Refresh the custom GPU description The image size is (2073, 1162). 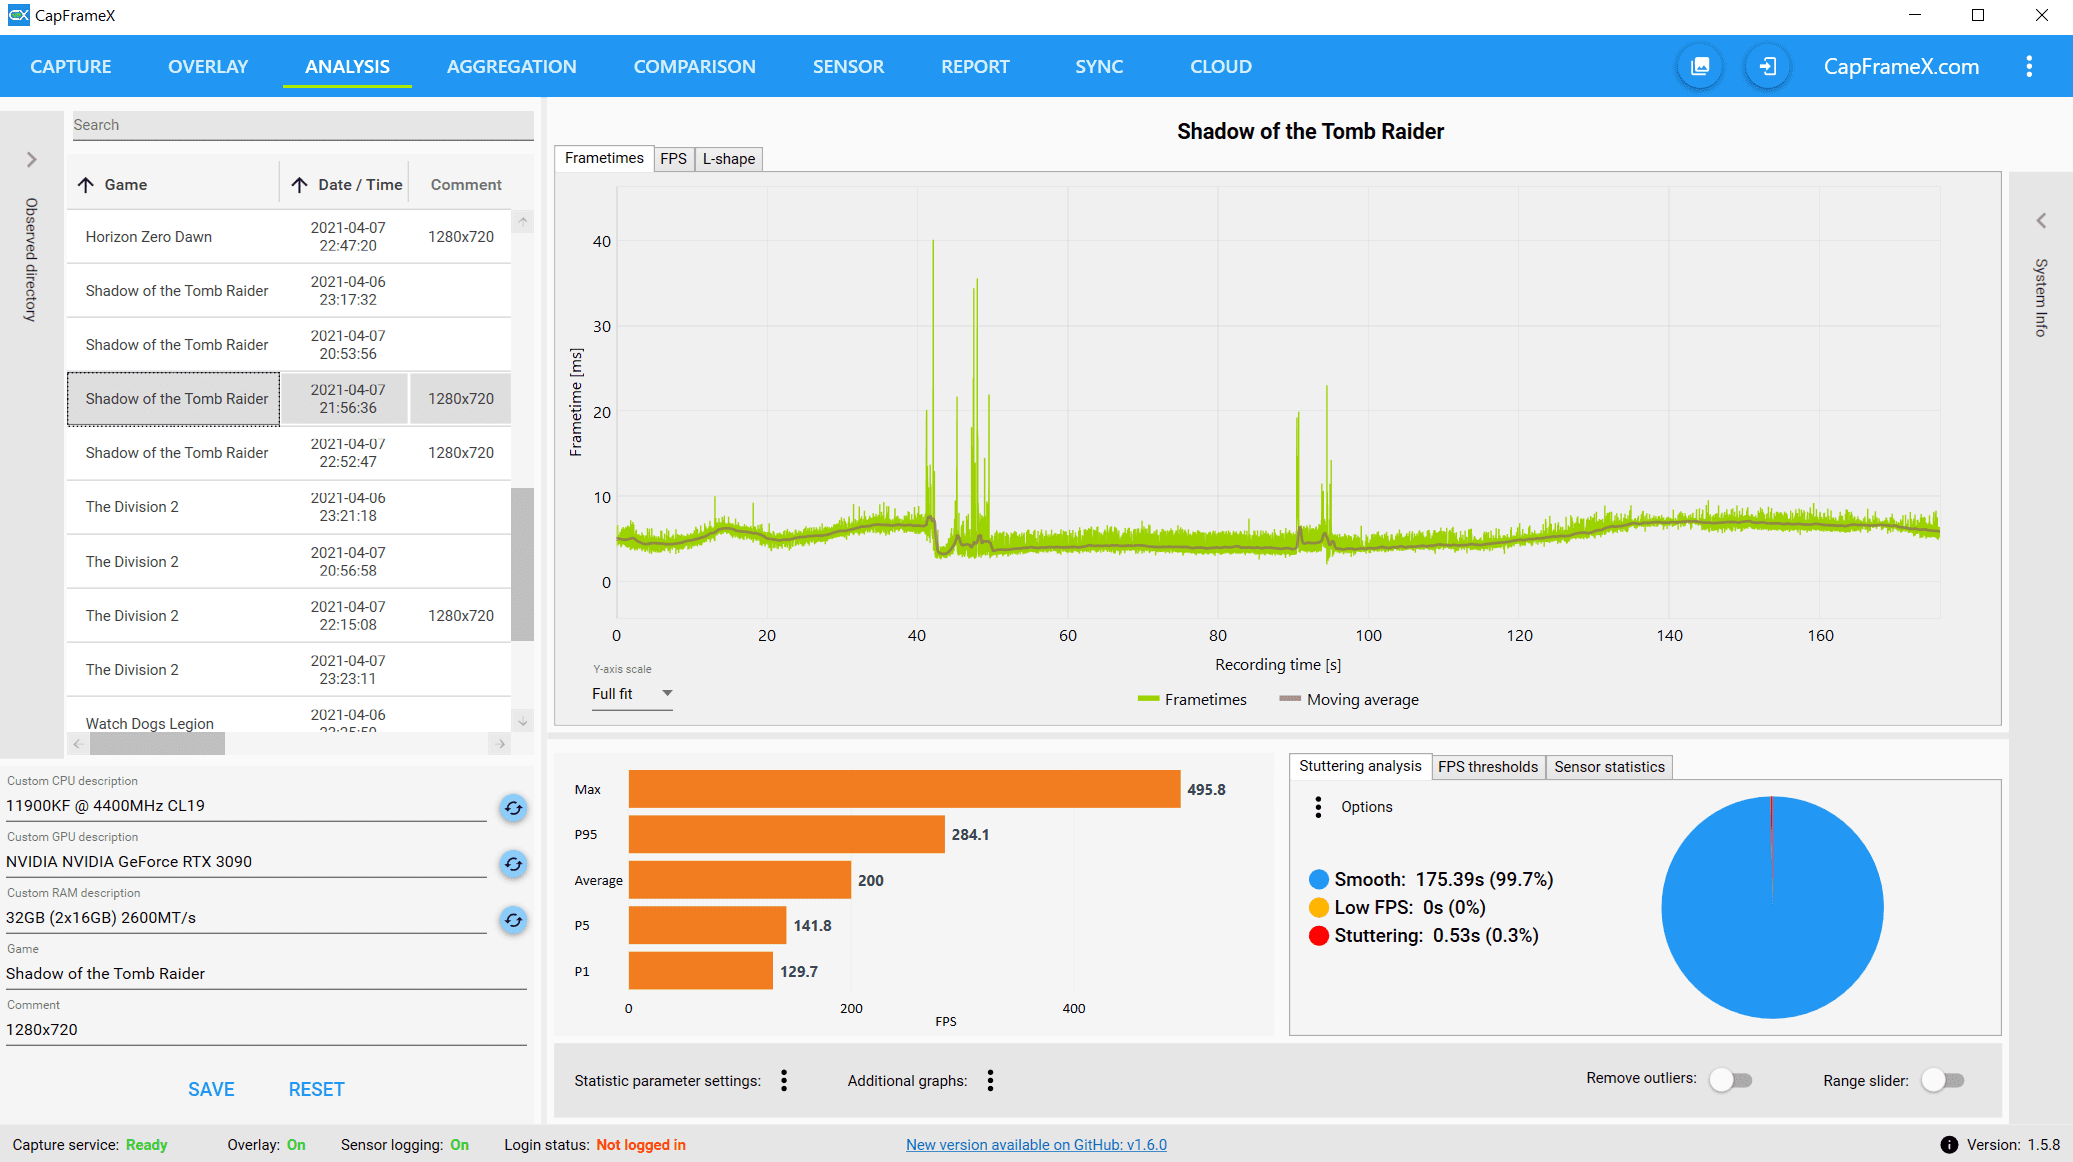[513, 864]
